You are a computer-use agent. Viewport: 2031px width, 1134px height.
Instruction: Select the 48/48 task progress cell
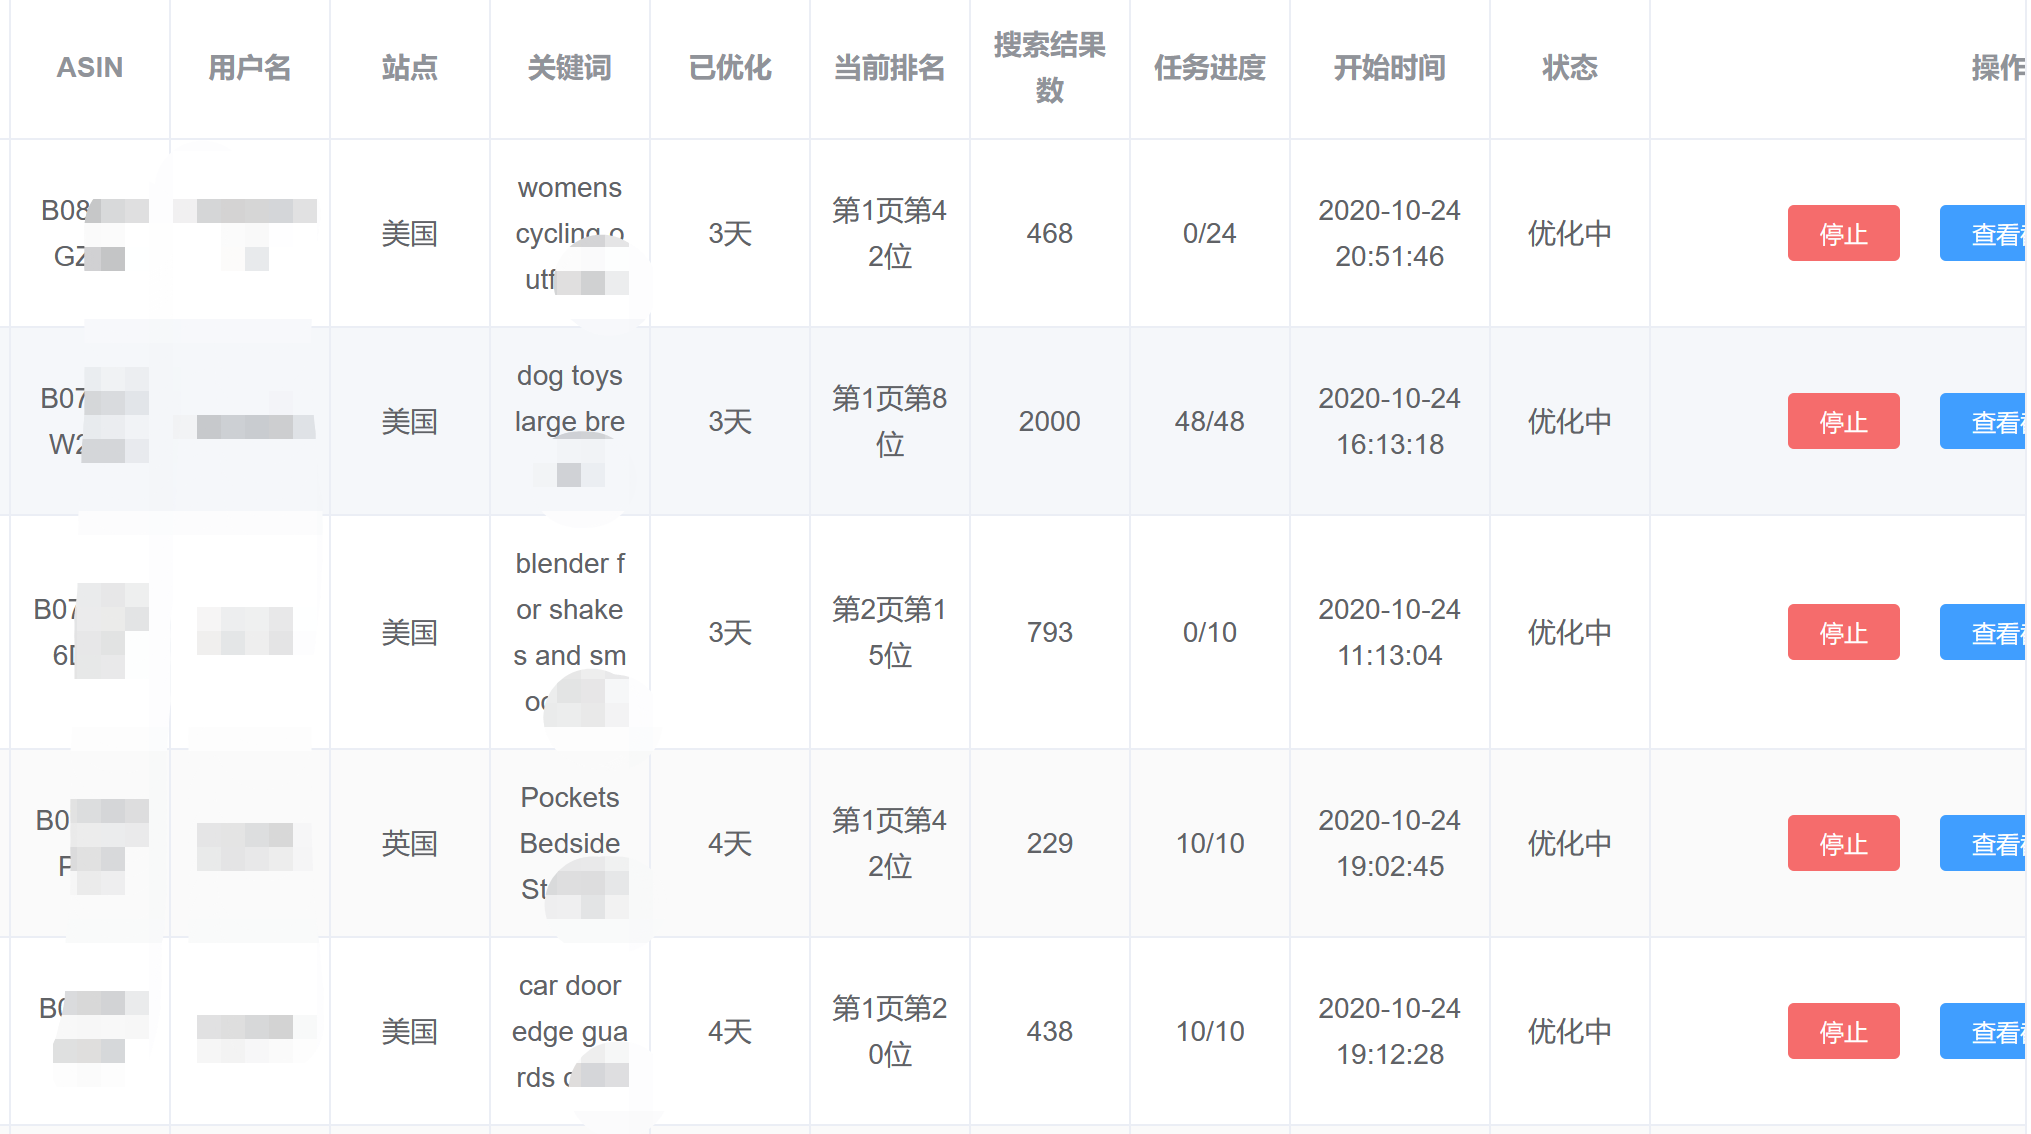1210,421
